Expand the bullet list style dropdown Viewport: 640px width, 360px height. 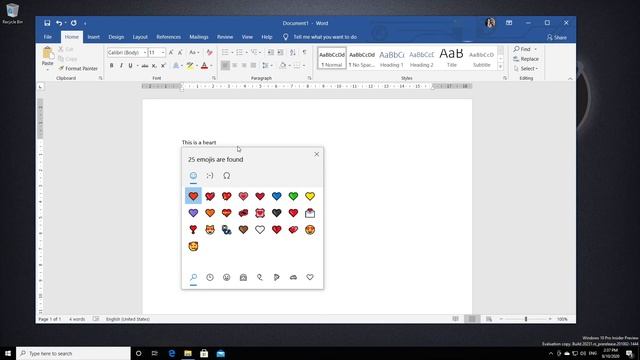coord(232,52)
